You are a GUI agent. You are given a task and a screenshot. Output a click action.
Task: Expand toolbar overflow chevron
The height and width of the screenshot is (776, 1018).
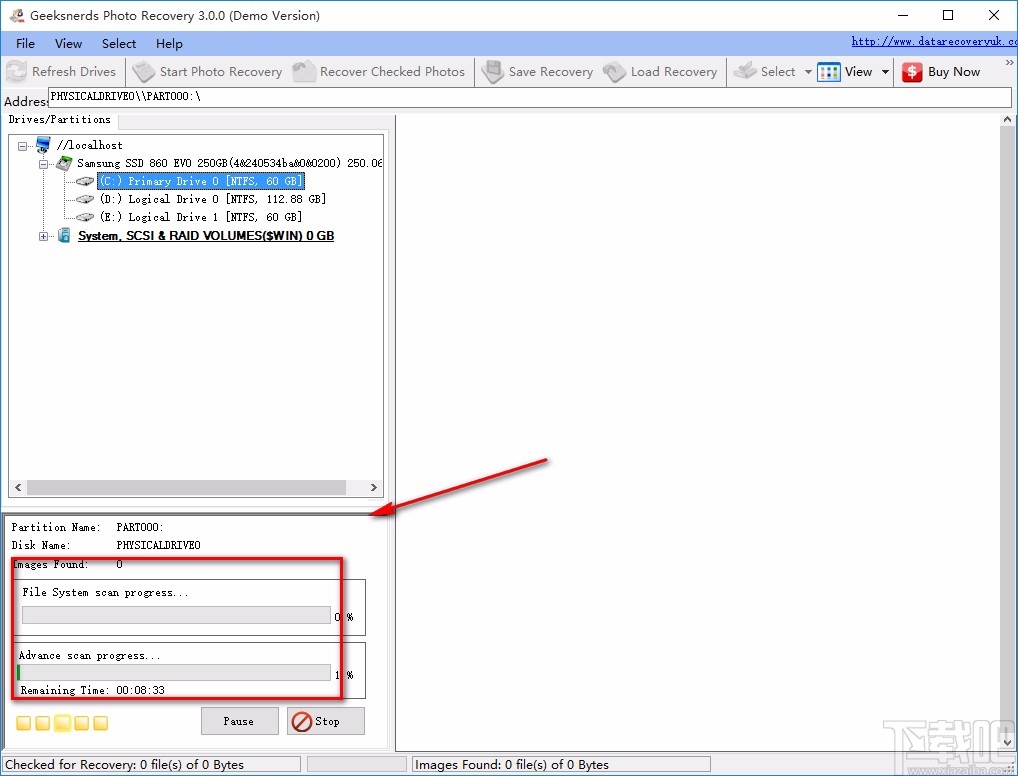tap(1010, 63)
